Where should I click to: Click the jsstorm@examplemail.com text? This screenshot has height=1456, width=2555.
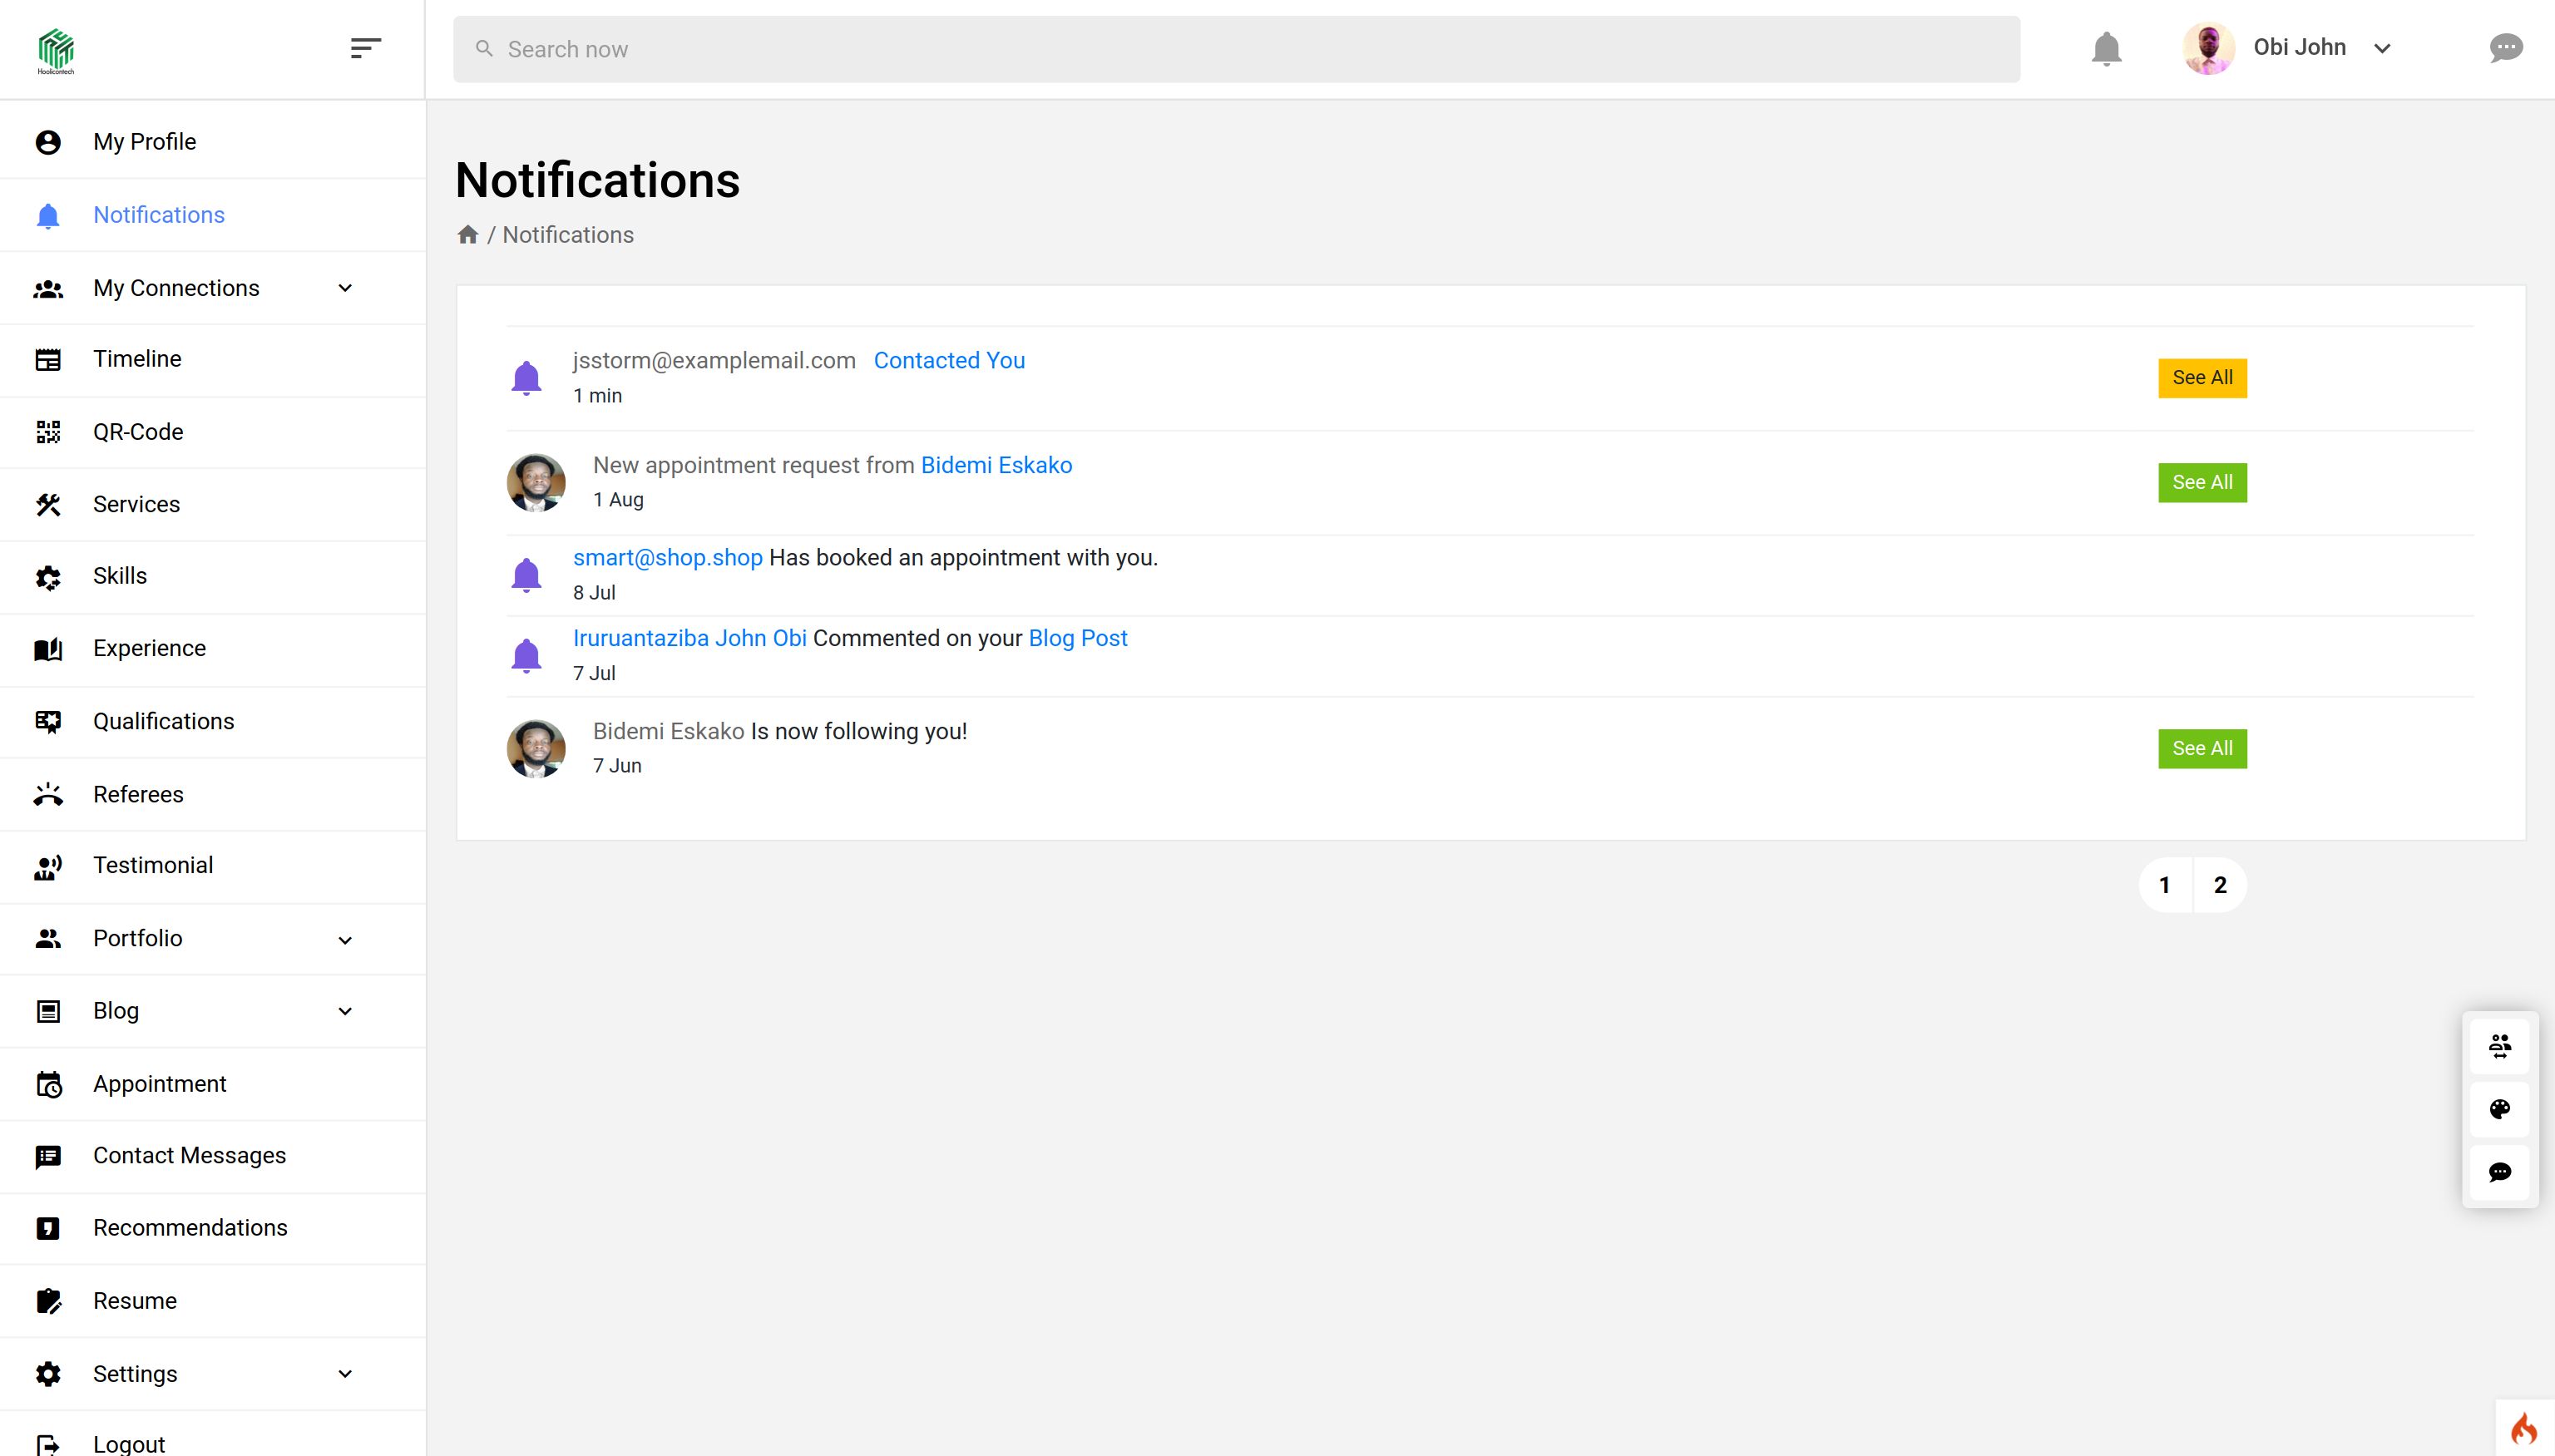(714, 361)
